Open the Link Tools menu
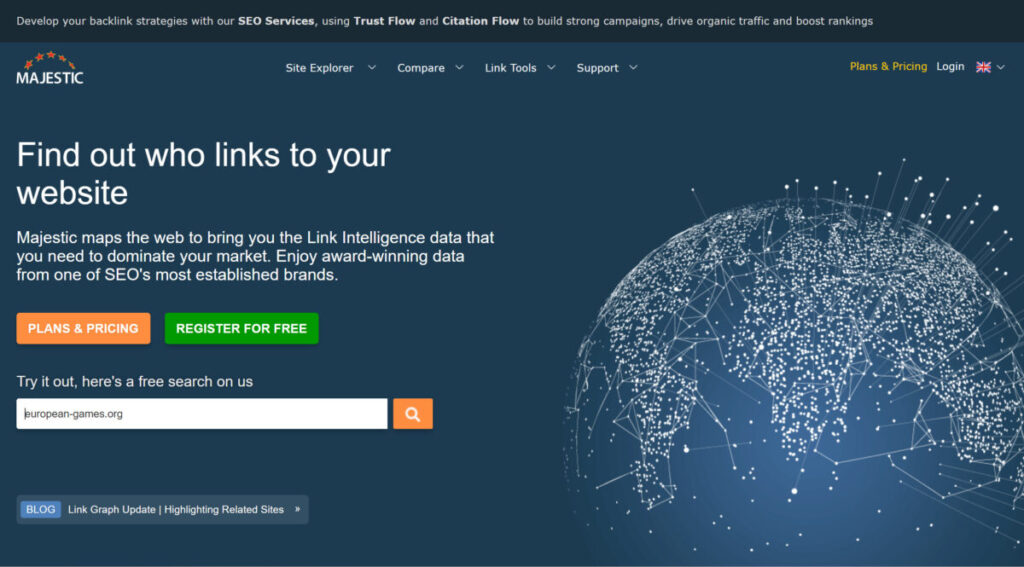Image resolution: width=1024 pixels, height=567 pixels. click(510, 68)
